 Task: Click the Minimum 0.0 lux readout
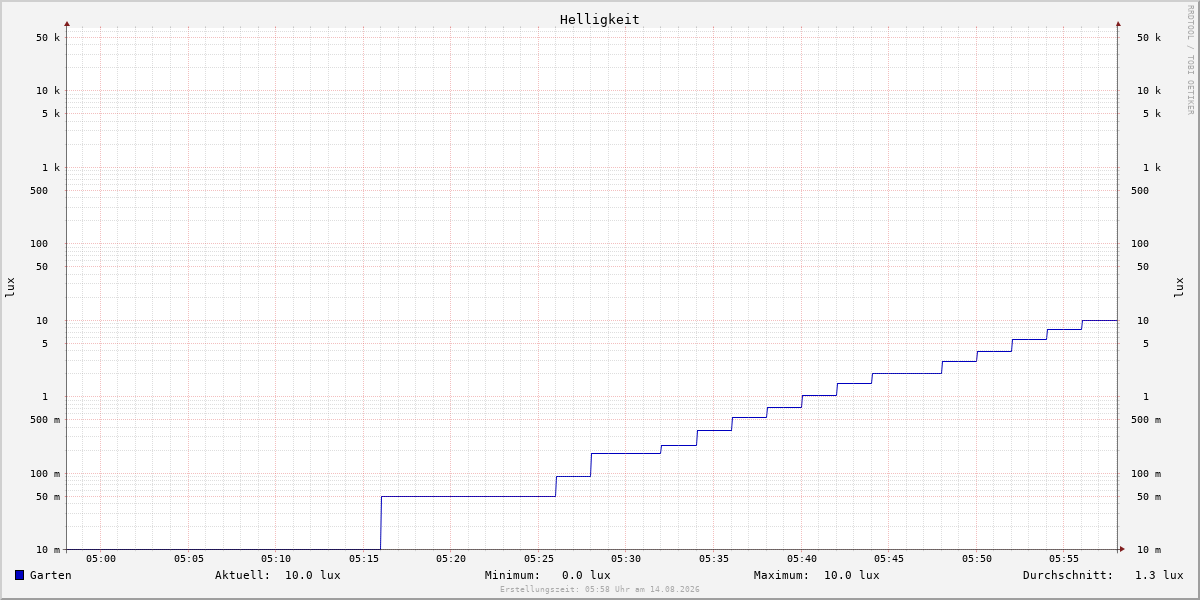click(x=548, y=575)
